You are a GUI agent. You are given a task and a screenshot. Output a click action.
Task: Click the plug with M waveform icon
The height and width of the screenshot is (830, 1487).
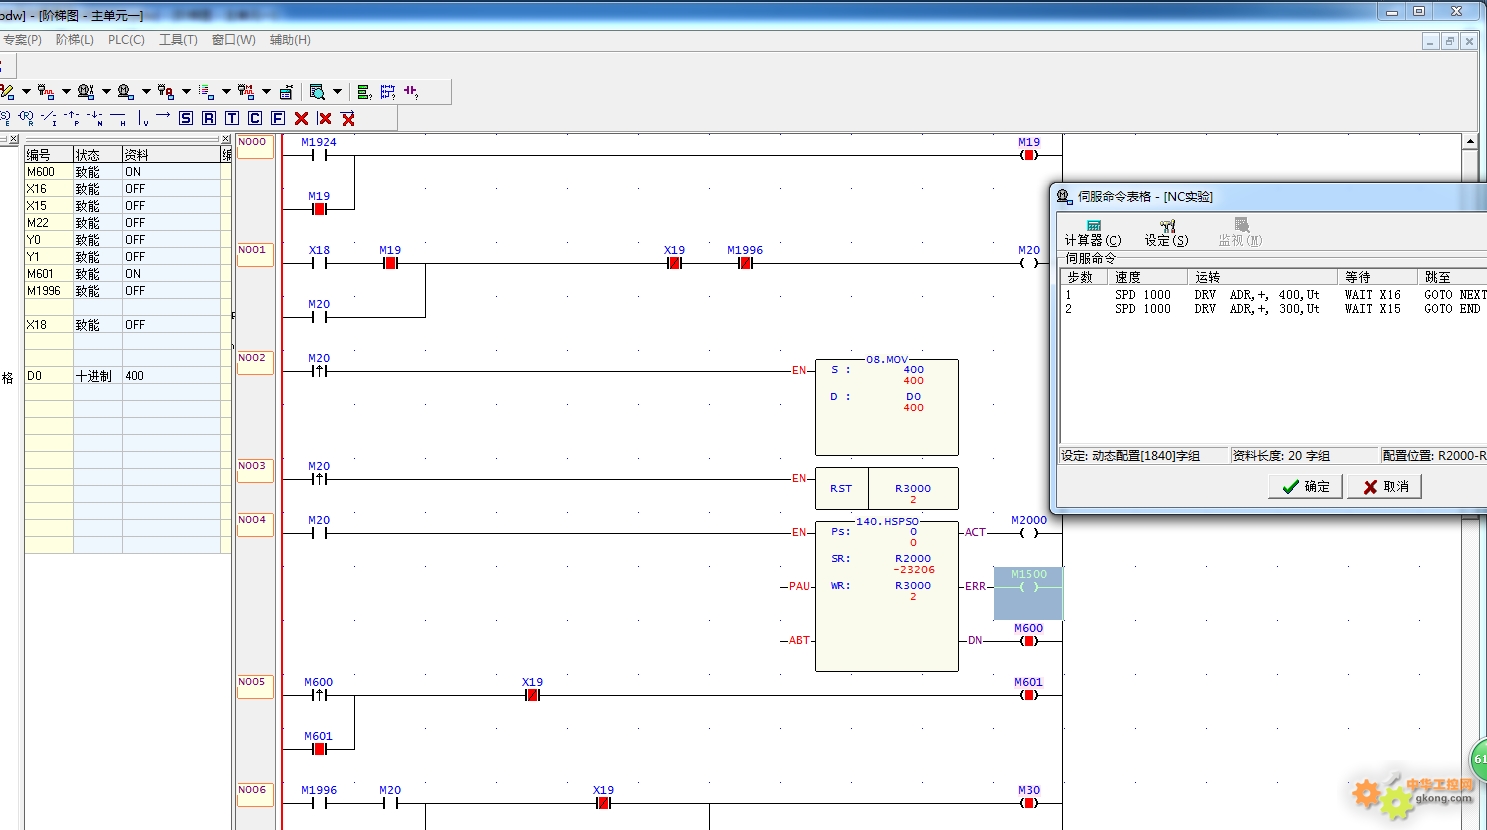(x=246, y=92)
